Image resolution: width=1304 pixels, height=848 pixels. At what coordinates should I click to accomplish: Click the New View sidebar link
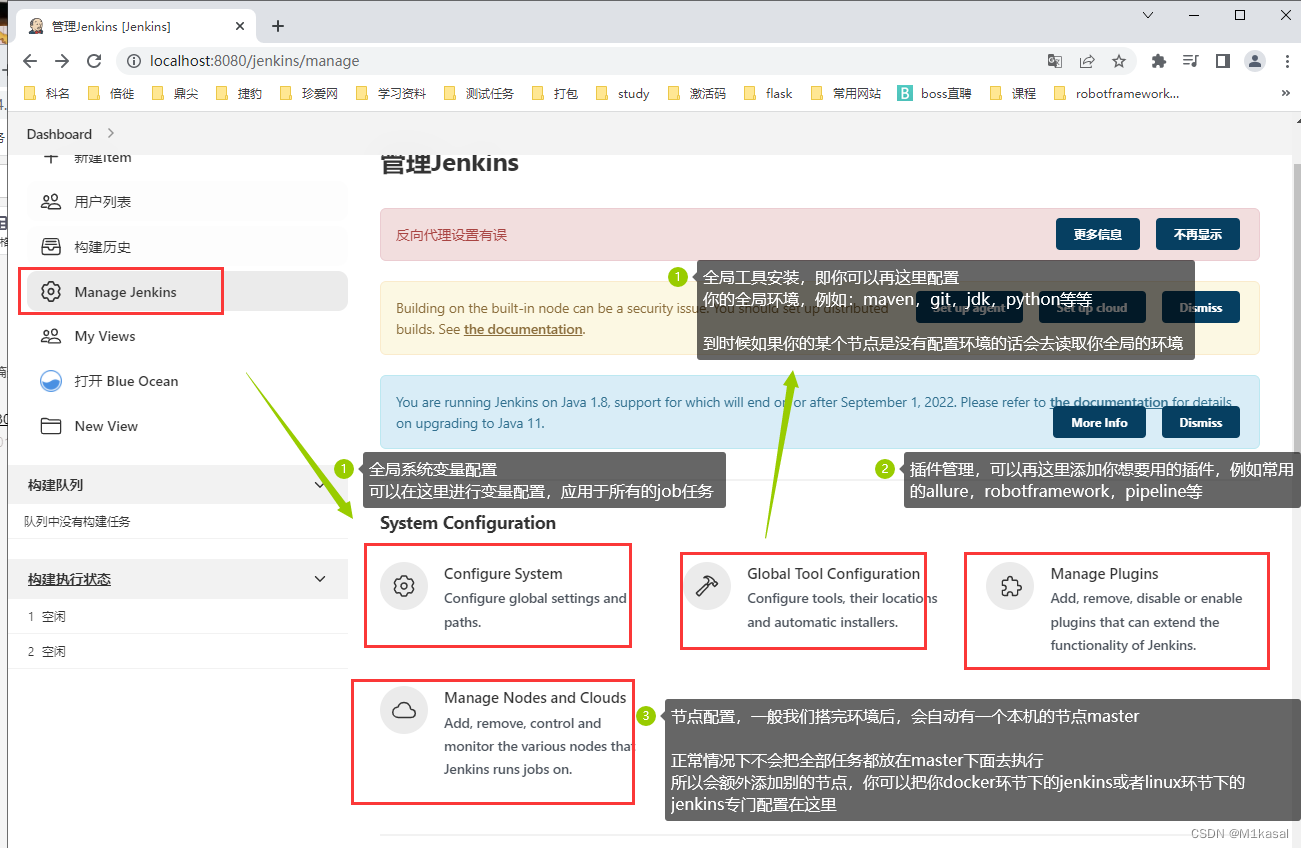[187, 426]
